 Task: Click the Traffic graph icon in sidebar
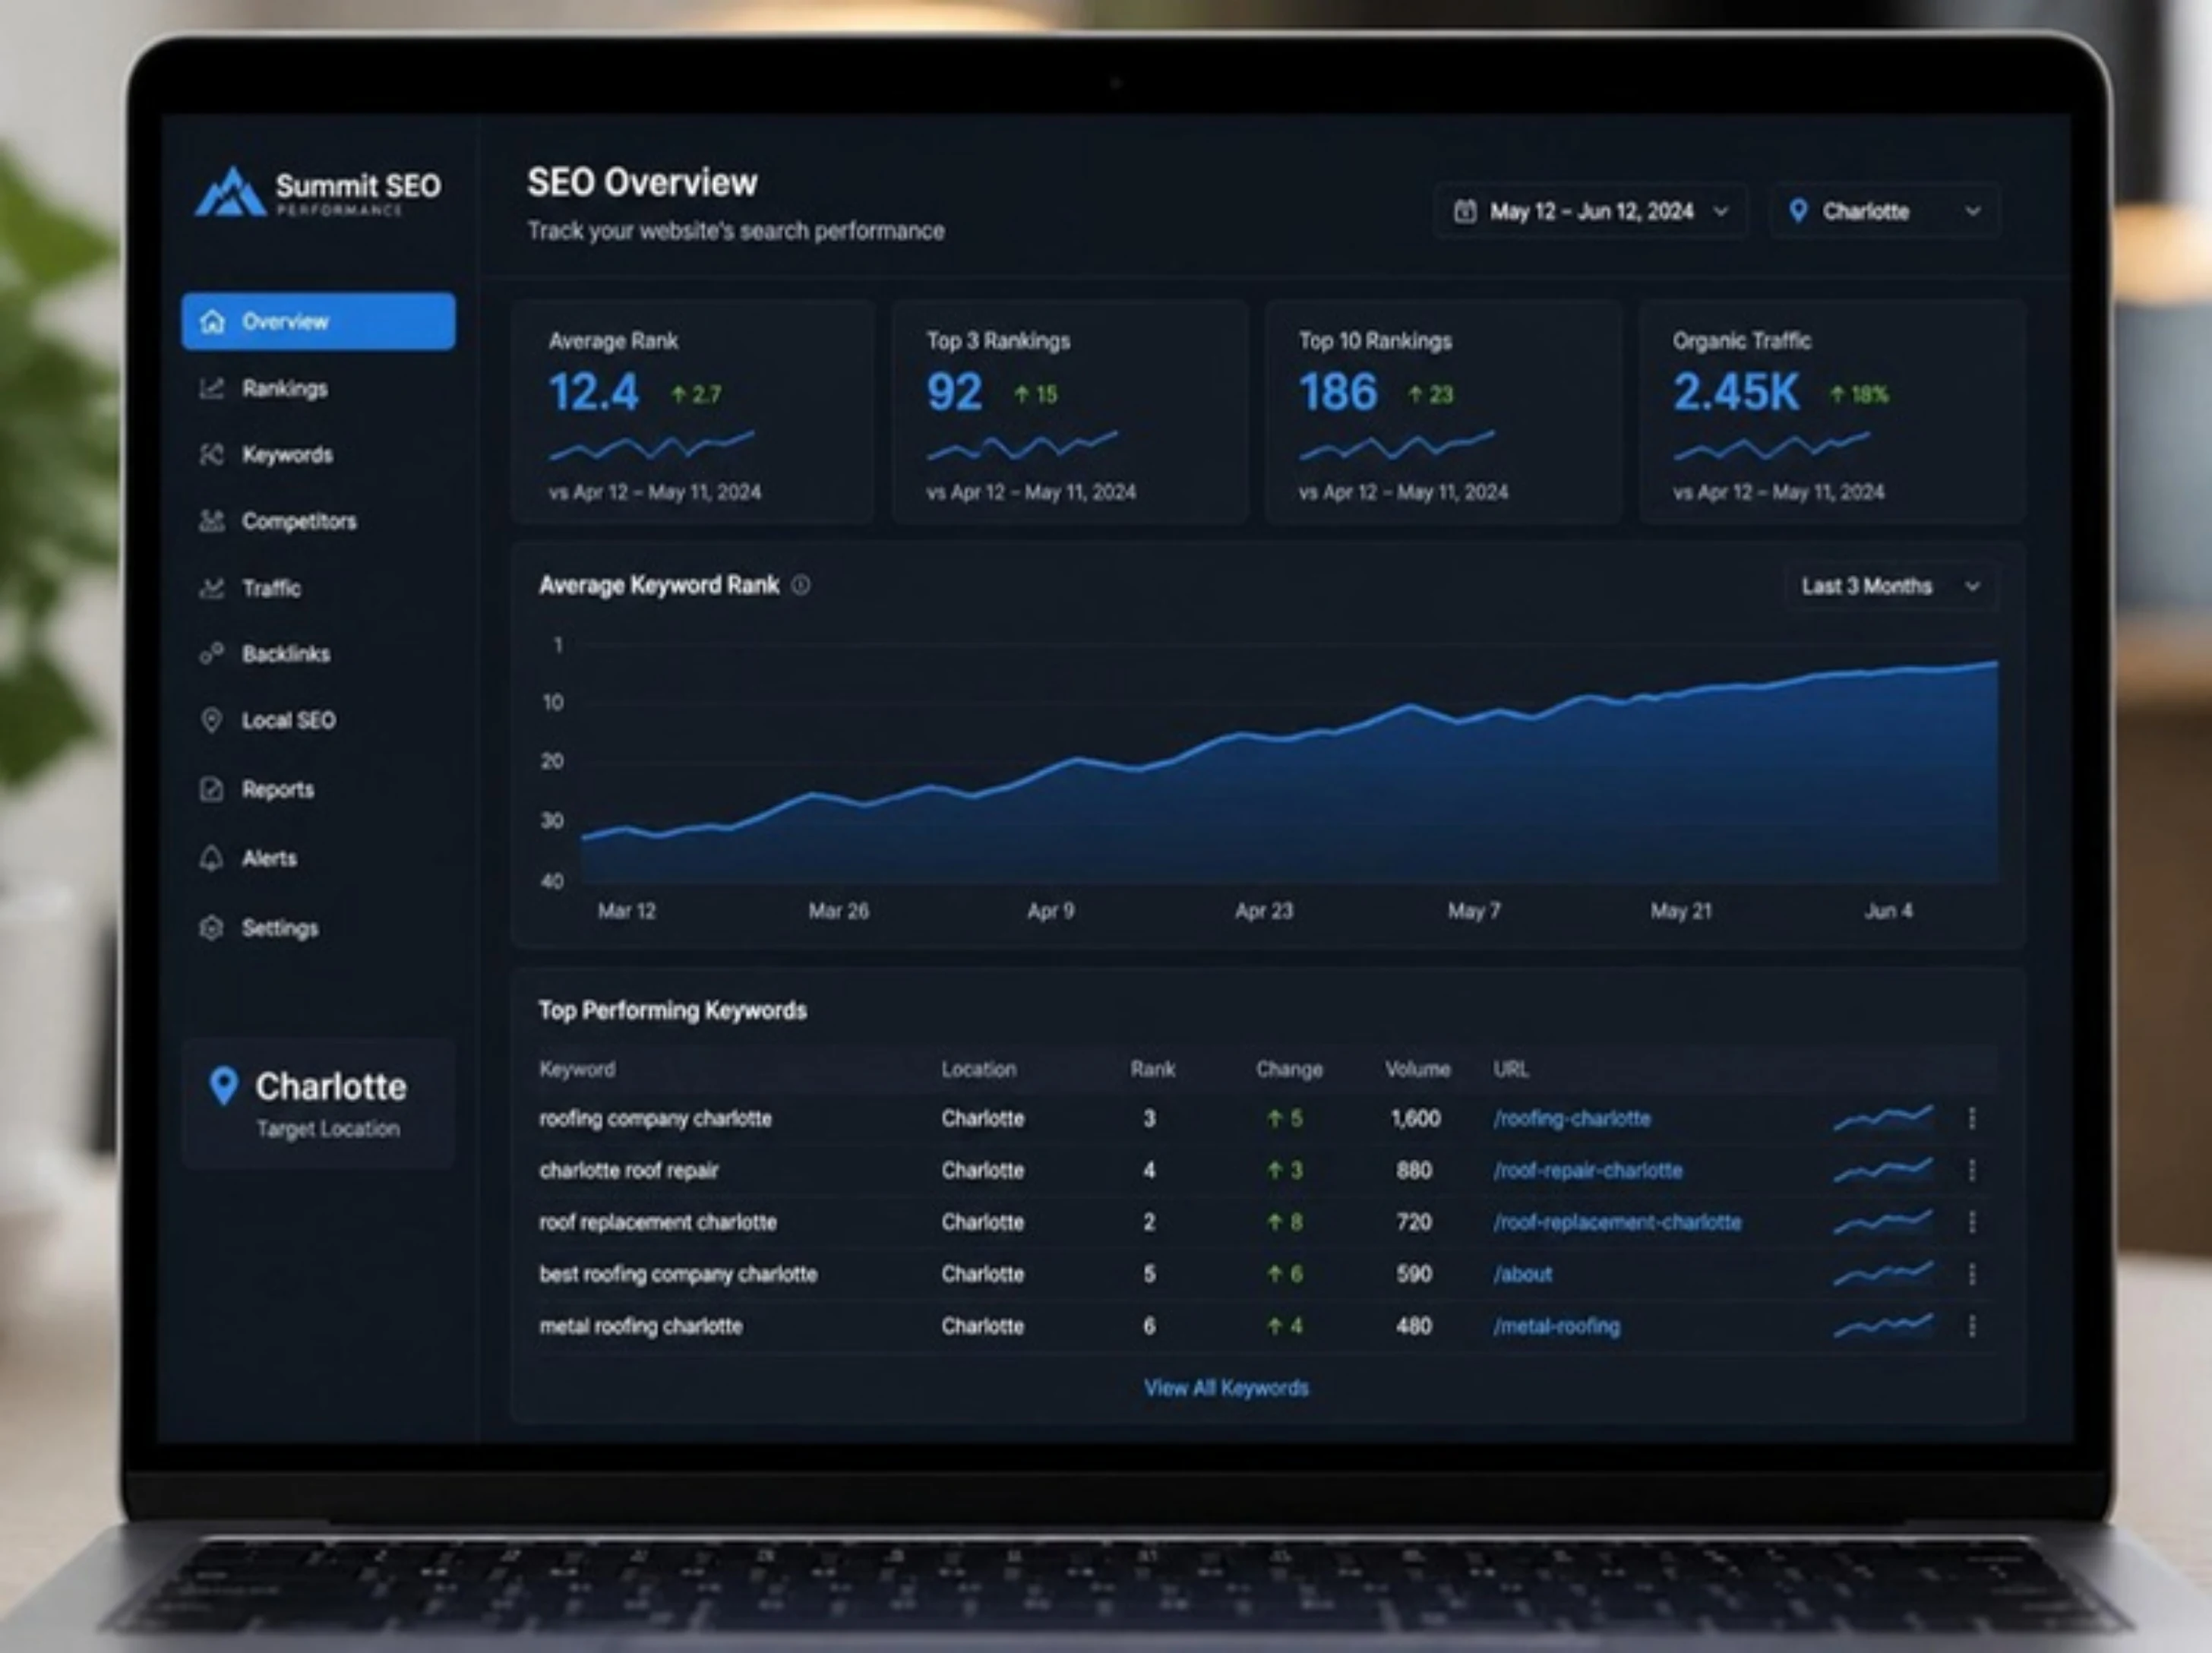pos(211,588)
